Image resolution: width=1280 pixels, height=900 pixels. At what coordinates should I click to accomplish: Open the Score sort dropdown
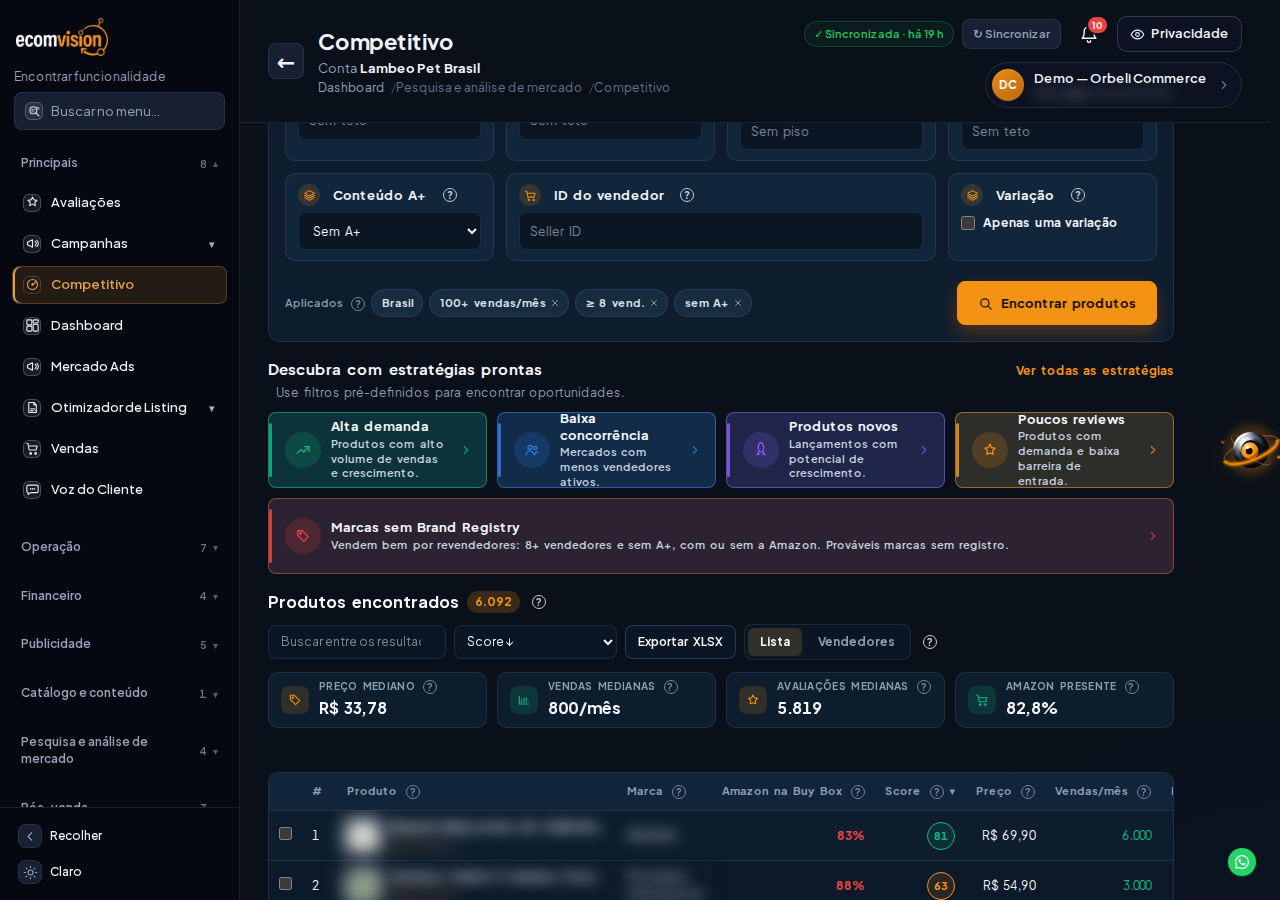(535, 642)
